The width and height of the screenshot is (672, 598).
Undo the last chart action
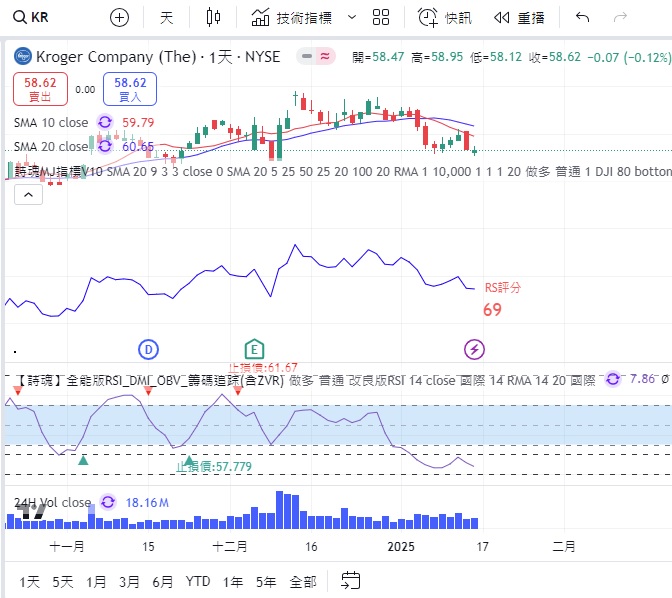coord(582,18)
